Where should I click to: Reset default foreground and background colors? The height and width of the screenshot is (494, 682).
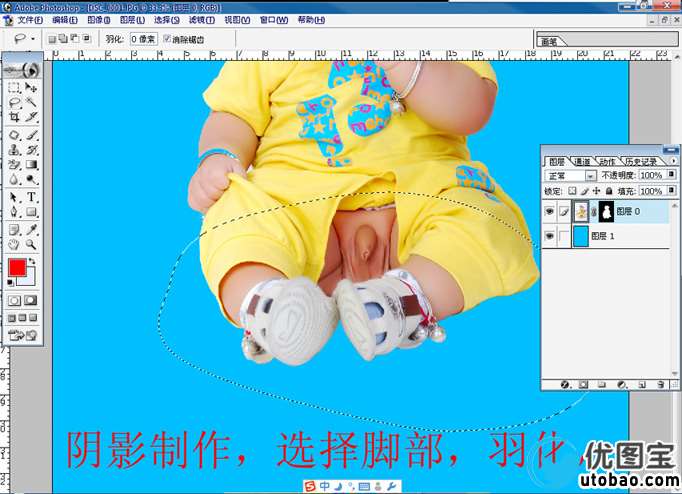tap(11, 283)
